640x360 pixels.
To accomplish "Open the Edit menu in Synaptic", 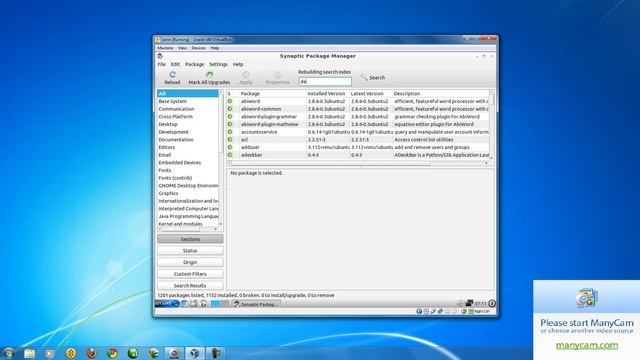I will (175, 64).
